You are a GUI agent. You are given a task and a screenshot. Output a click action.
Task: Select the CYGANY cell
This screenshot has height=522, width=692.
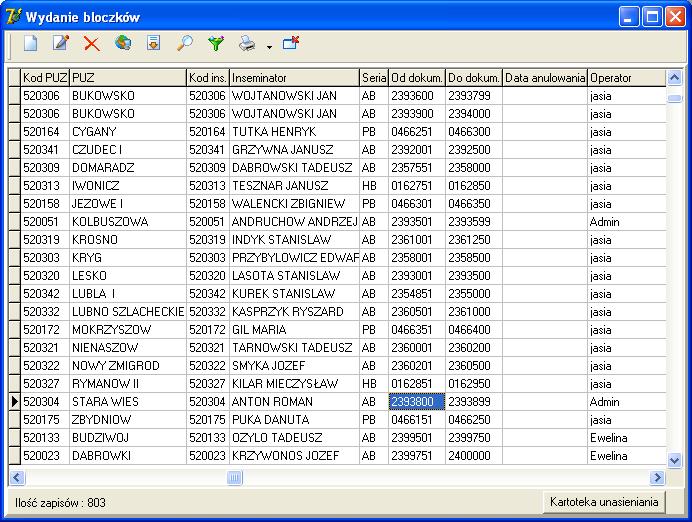[x=128, y=131]
